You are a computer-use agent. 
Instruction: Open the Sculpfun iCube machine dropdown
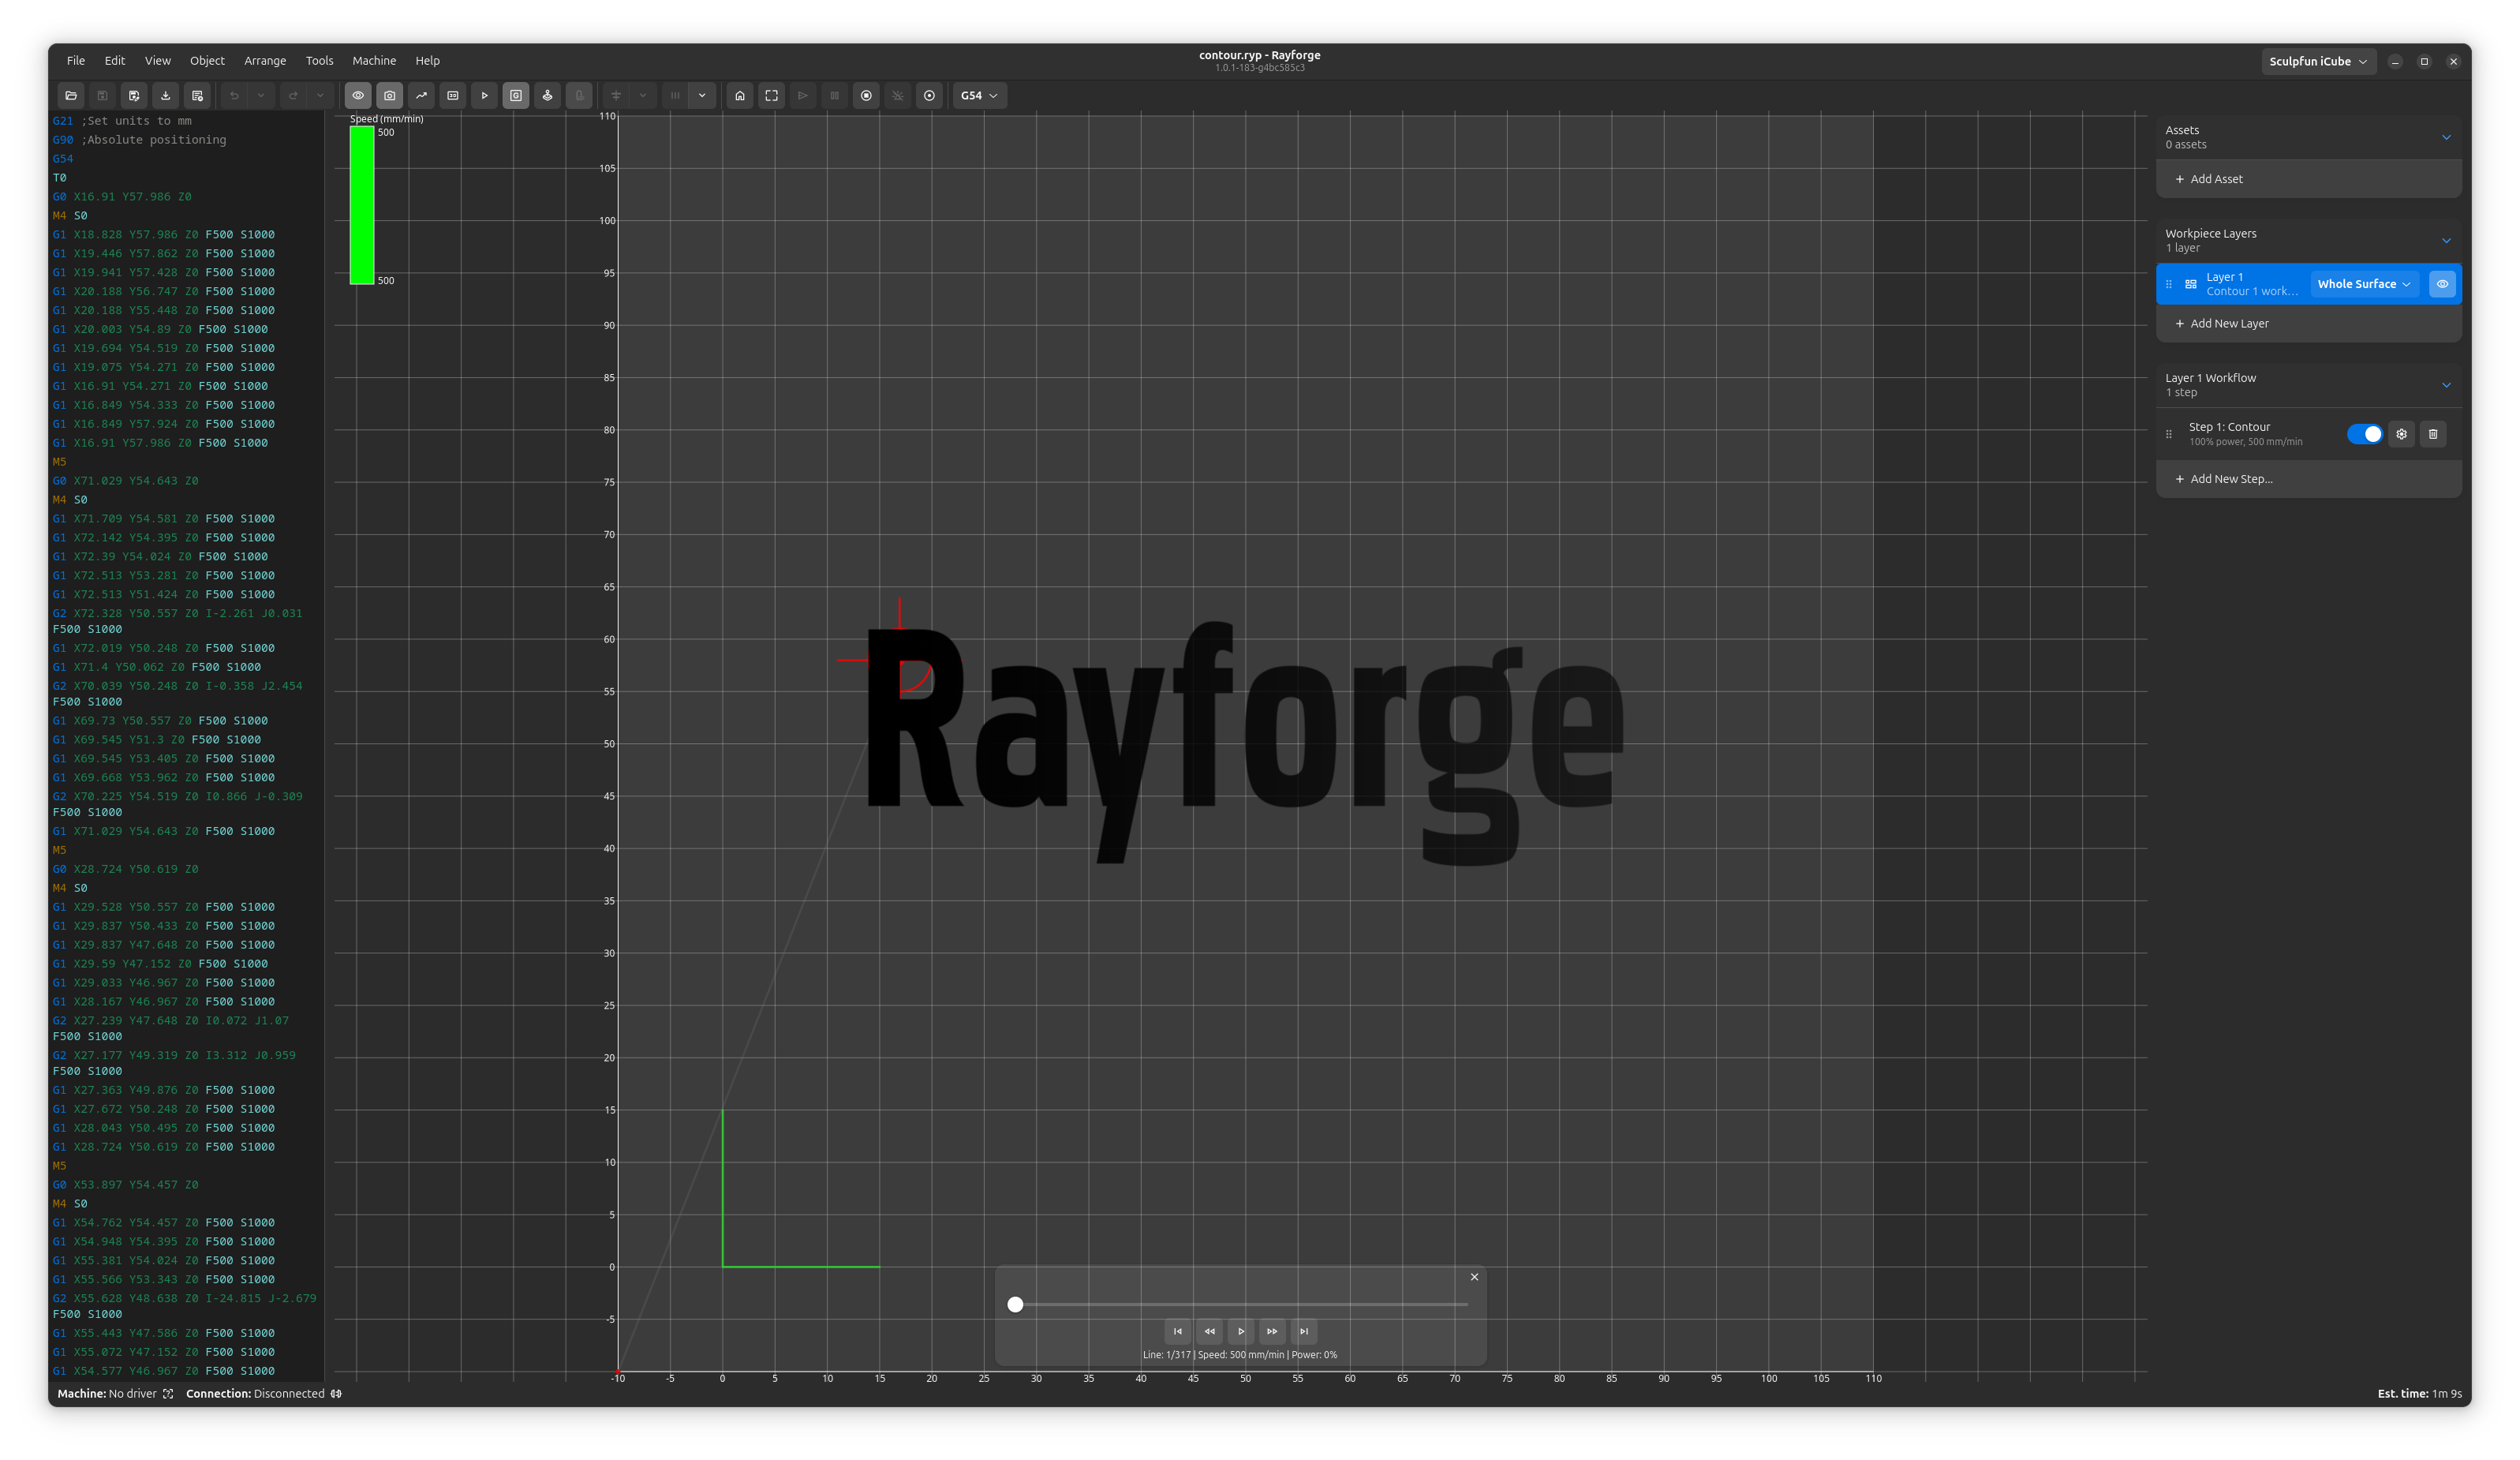(x=2318, y=61)
